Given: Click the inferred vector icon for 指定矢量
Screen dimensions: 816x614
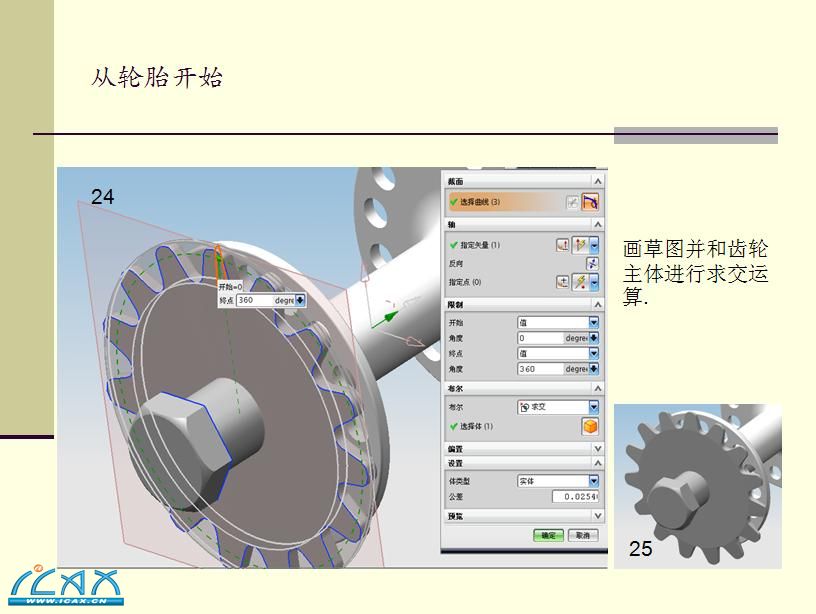Looking at the screenshot, I should pyautogui.click(x=580, y=245).
